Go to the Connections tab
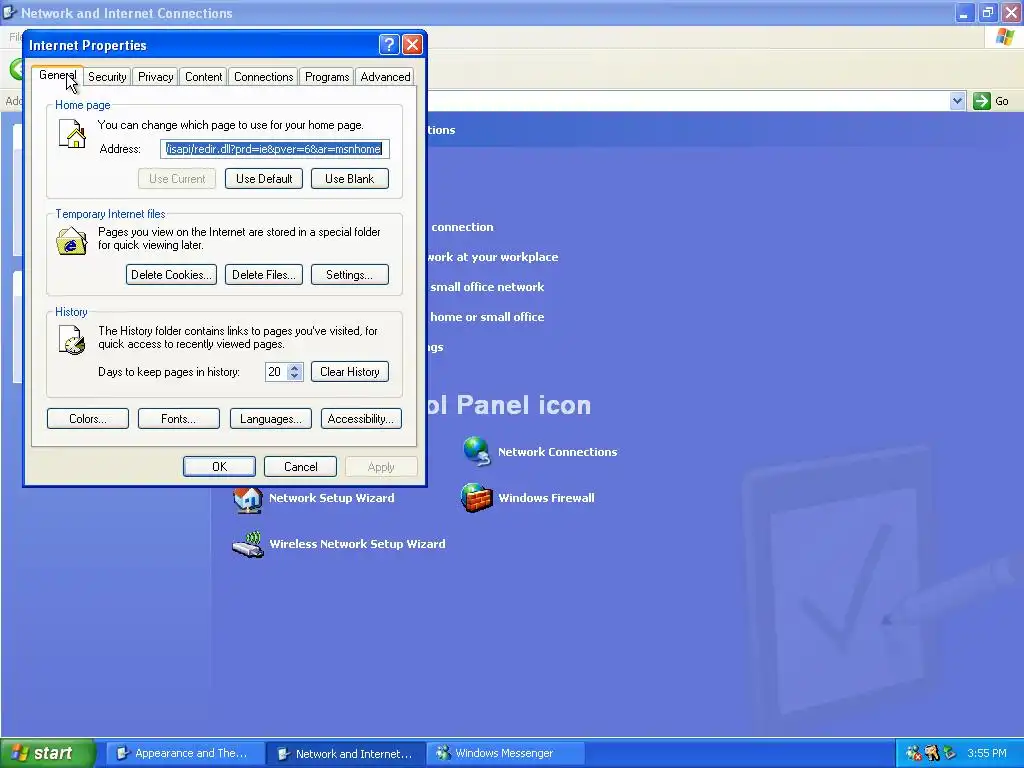This screenshot has width=1024, height=768. tap(263, 77)
